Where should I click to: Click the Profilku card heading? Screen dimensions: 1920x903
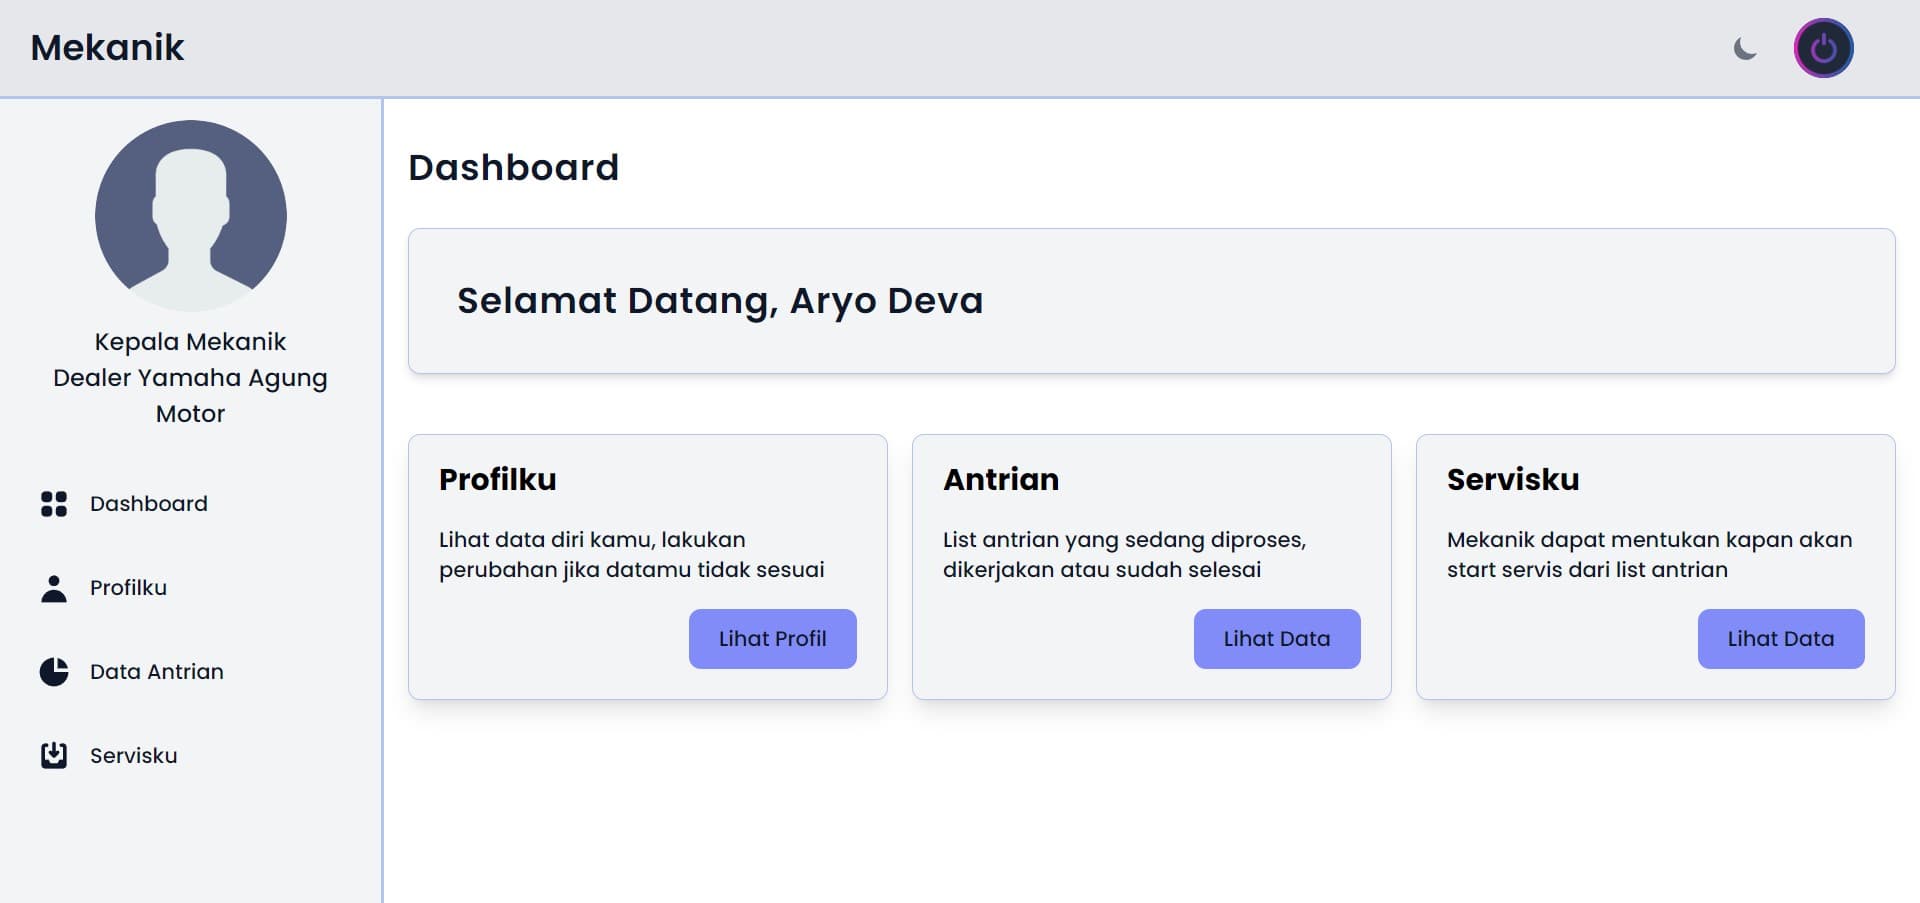pyautogui.click(x=498, y=480)
